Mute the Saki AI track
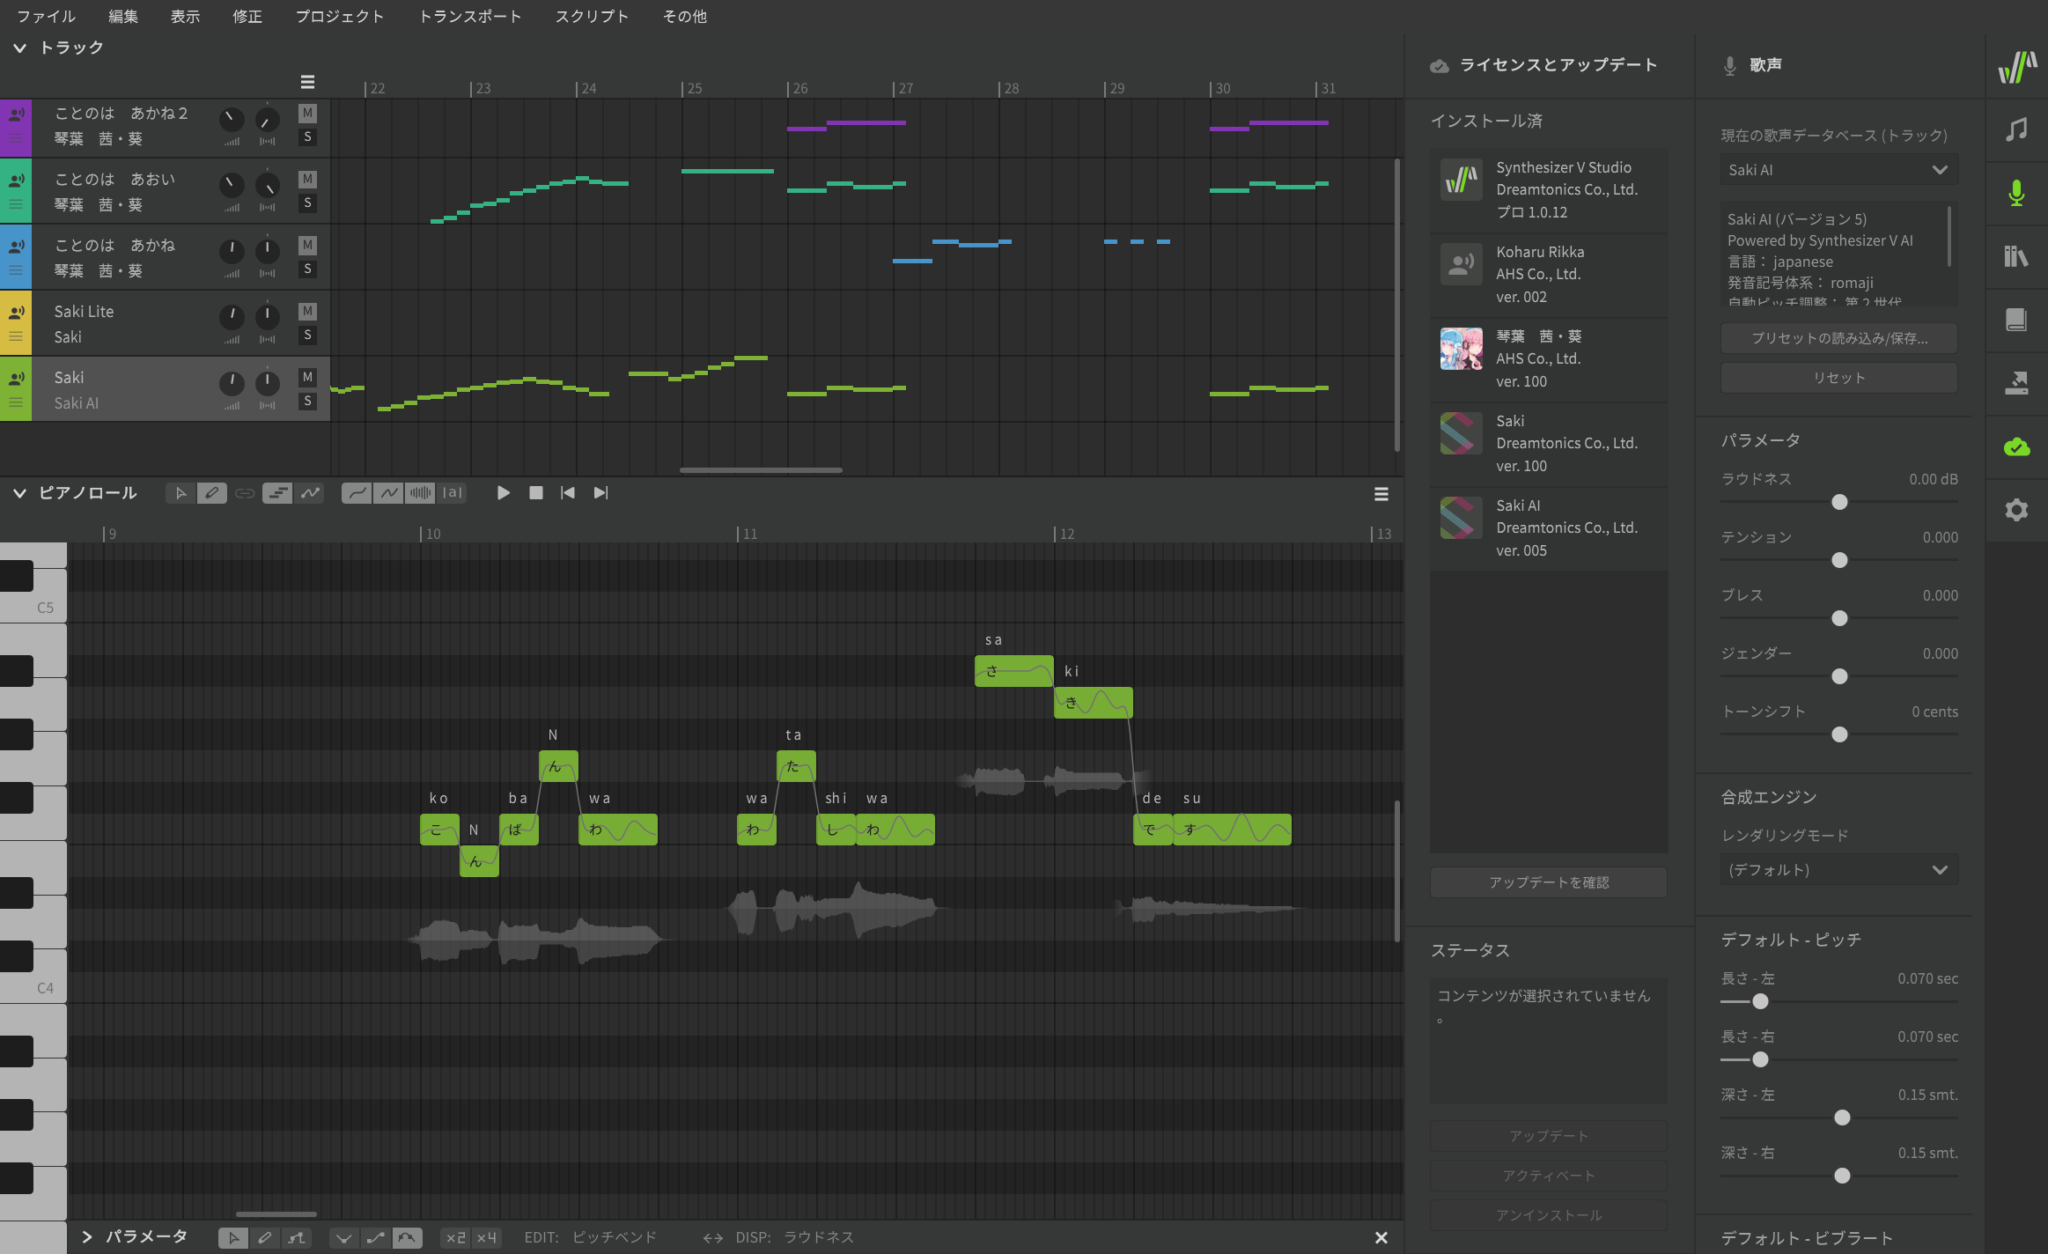 click(x=307, y=377)
